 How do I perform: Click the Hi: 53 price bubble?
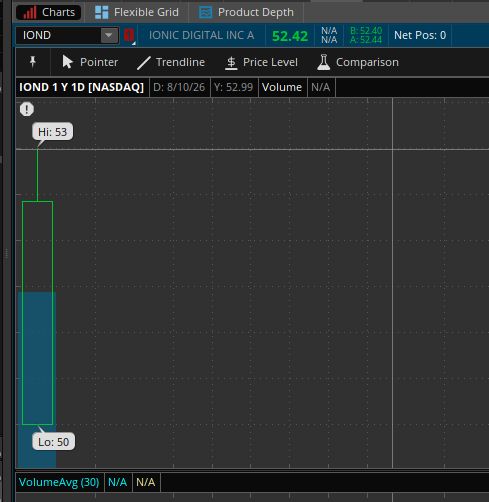52,132
